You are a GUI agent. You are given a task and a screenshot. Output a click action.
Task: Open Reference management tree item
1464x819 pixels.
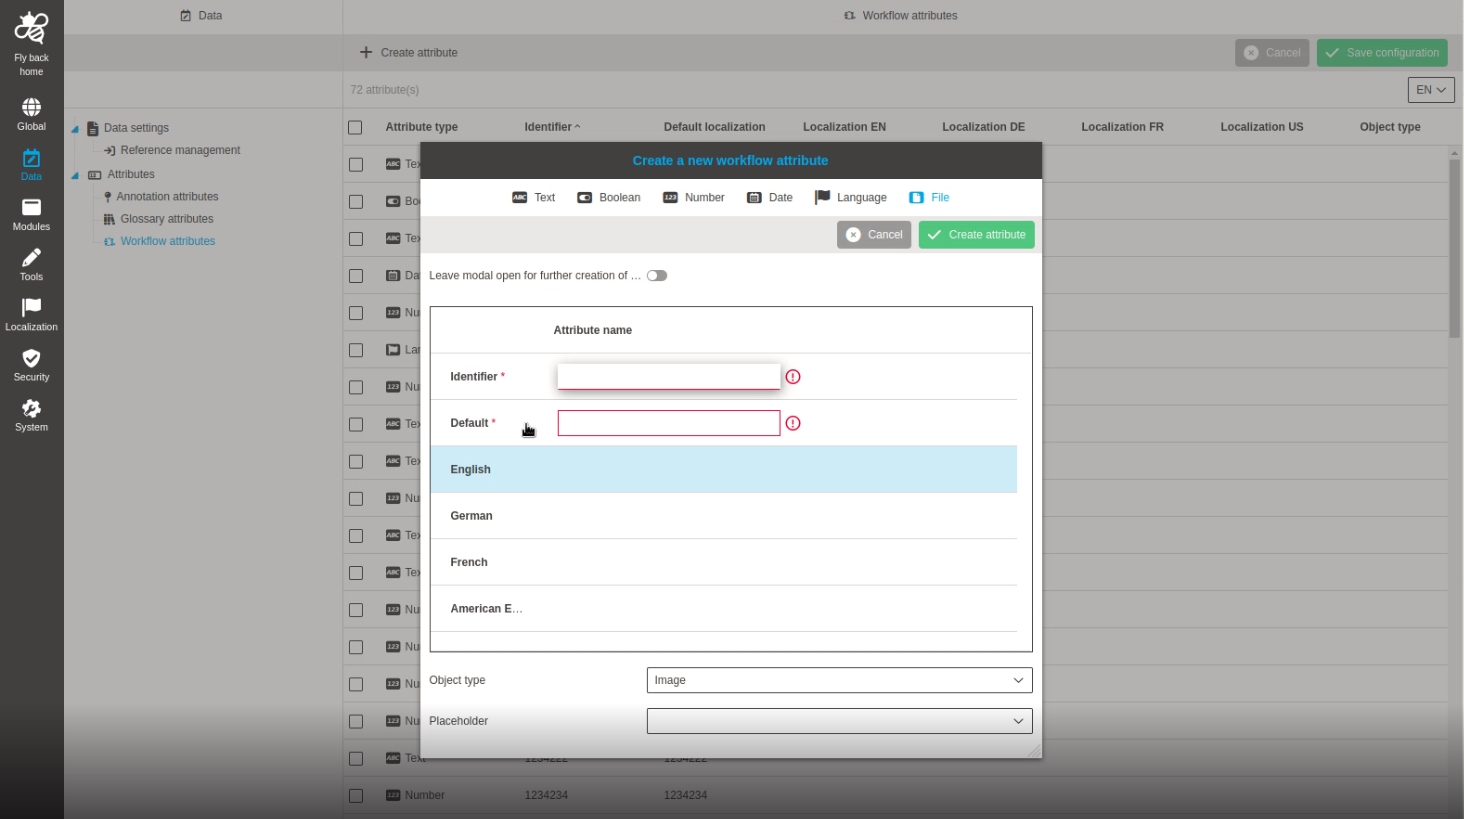[x=180, y=150]
